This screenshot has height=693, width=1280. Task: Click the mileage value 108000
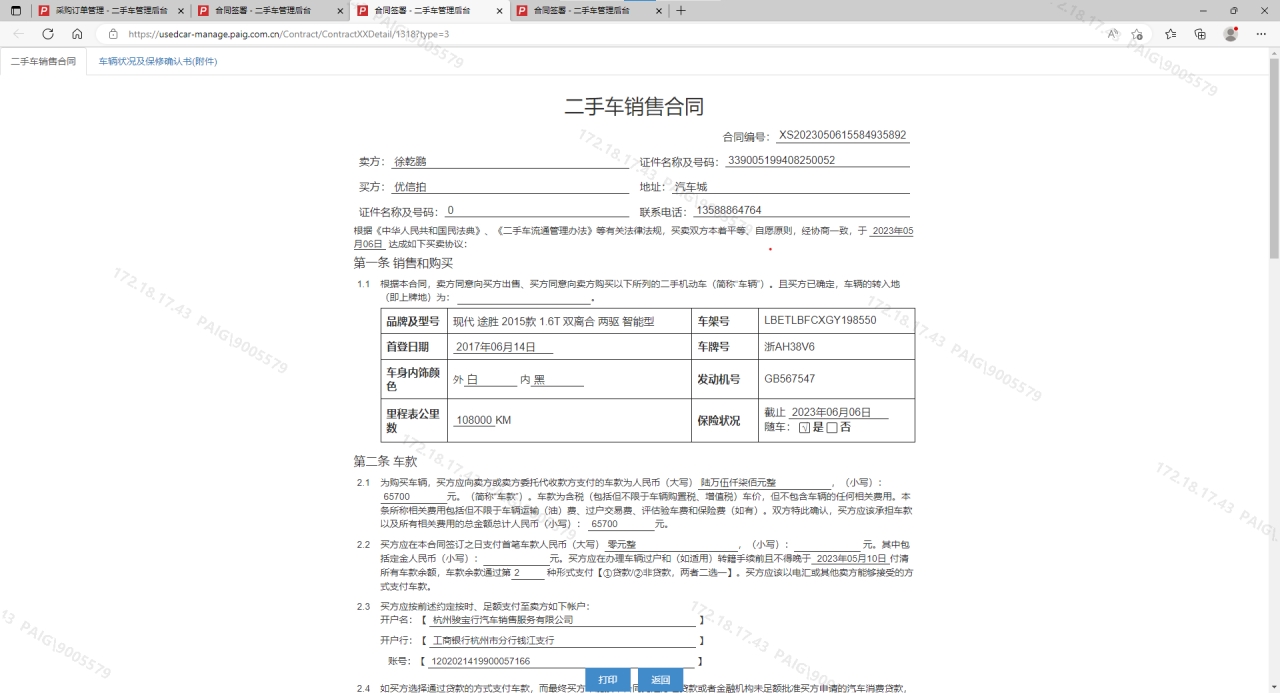474,420
